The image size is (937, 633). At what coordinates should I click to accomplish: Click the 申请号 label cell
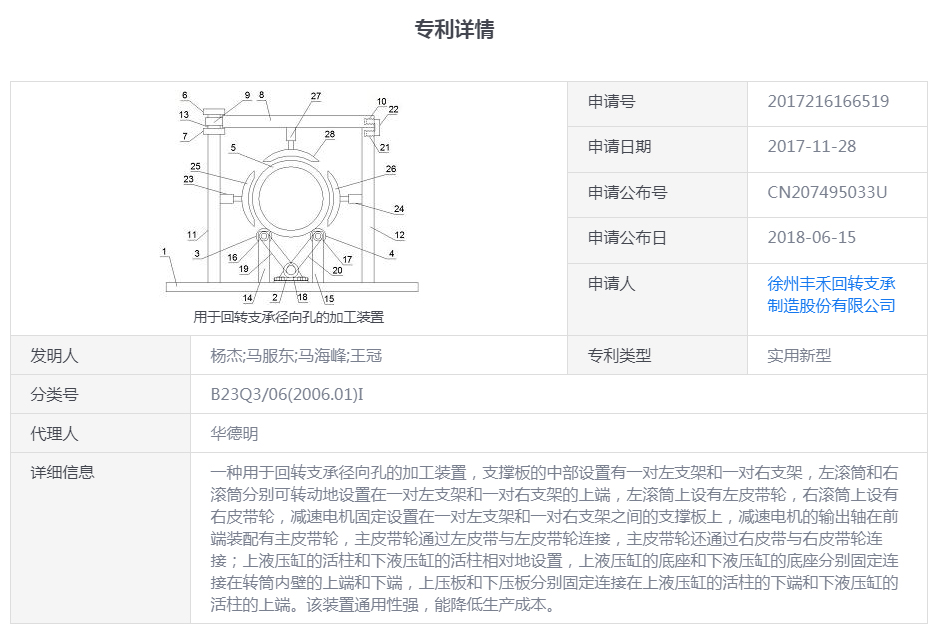pos(611,101)
